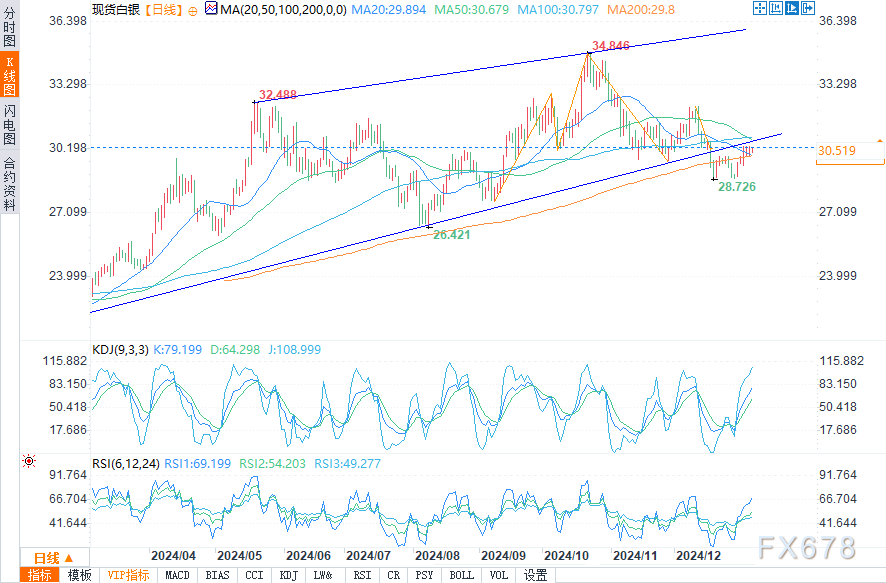886x583 pixels.
Task: Select the PSY indicator
Action: [x=424, y=575]
